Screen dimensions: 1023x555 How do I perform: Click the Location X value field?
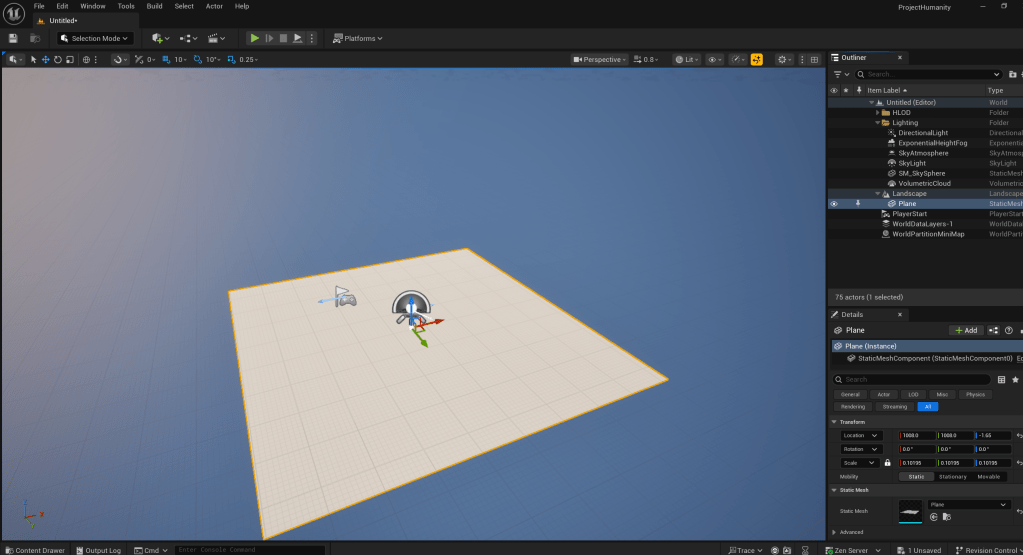[x=917, y=436]
